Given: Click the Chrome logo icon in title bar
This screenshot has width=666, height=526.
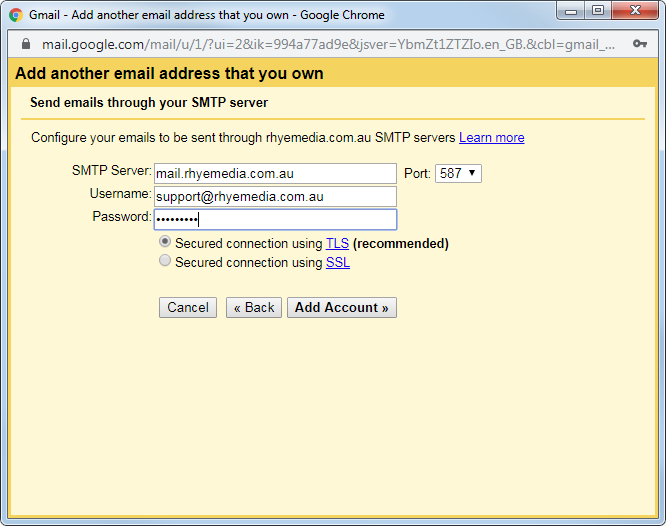Looking at the screenshot, I should (x=16, y=15).
